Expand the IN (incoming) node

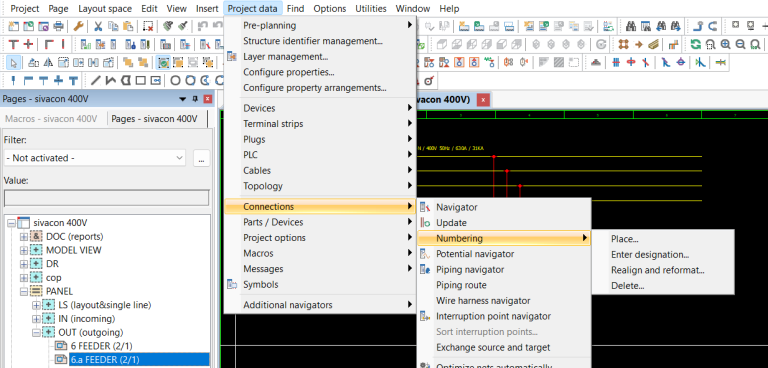(36, 319)
